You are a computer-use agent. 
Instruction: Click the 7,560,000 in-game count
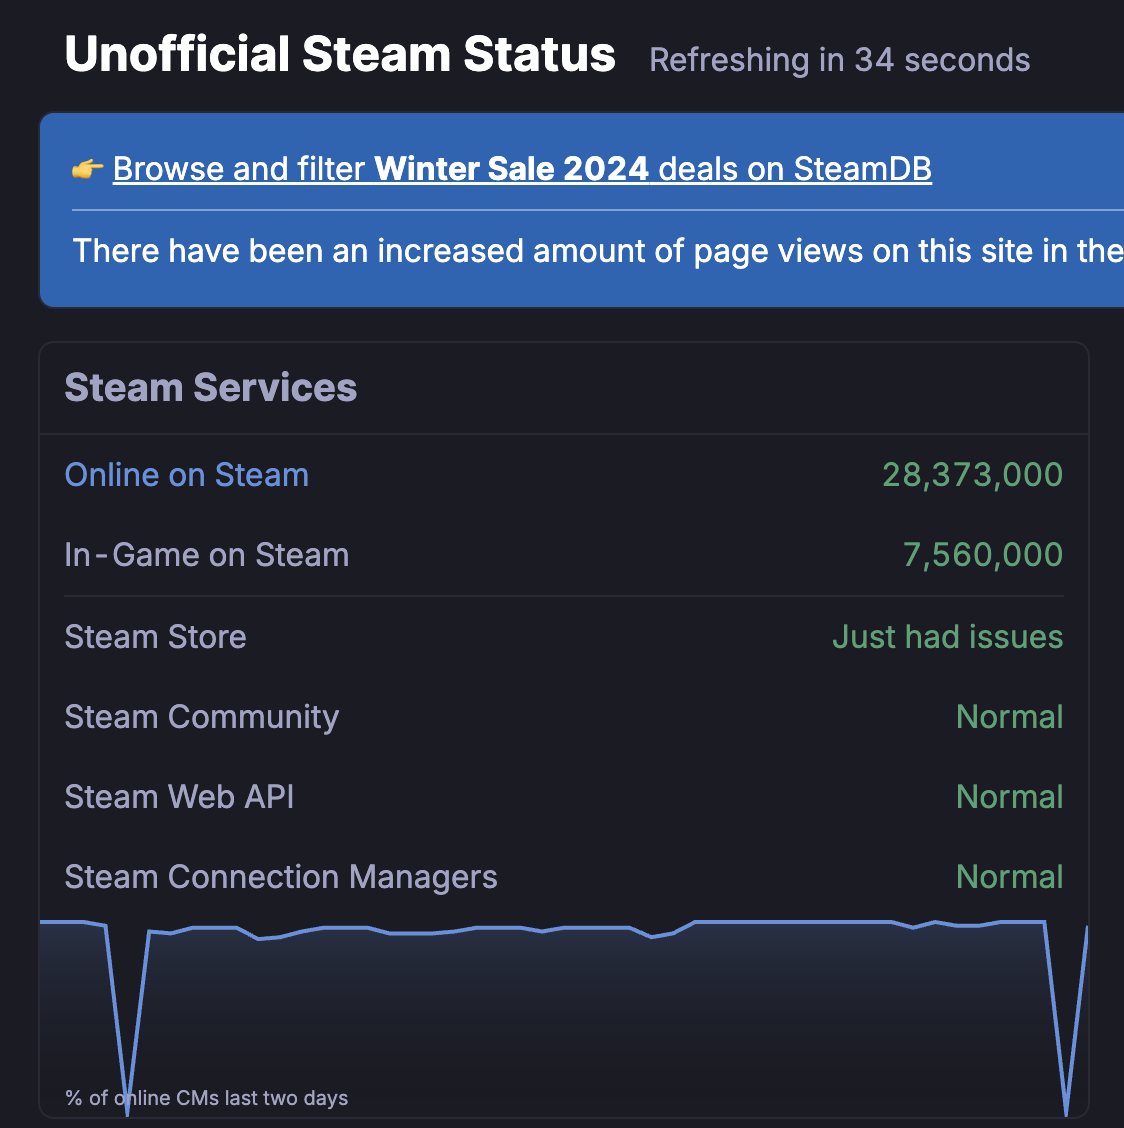pyautogui.click(x=982, y=555)
